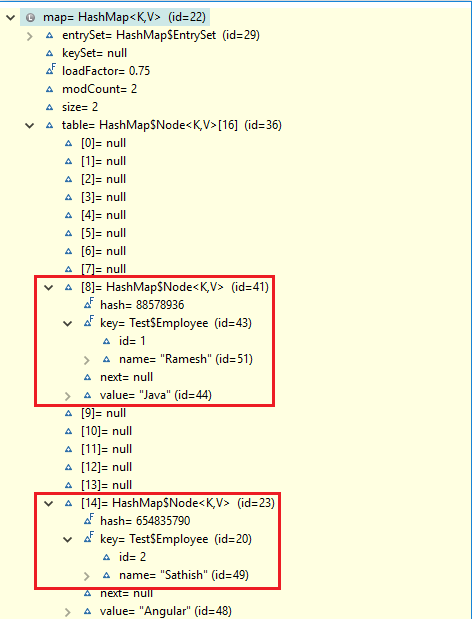Click the field icon beside value "Angular"
This screenshot has height=619, width=472.
click(x=88, y=611)
